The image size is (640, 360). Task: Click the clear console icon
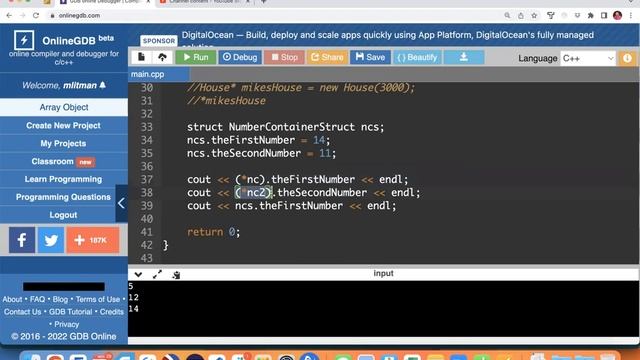[176, 275]
